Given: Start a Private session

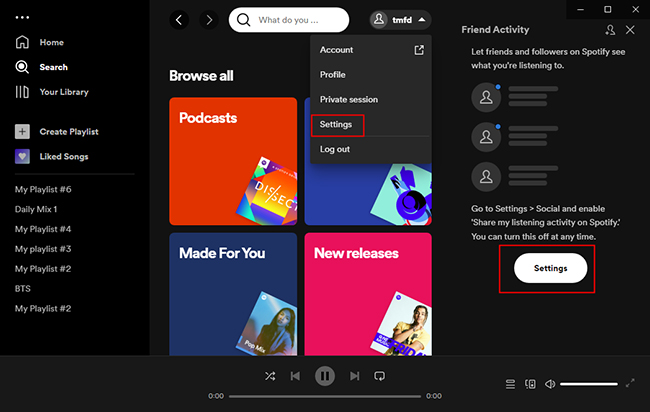Looking at the screenshot, I should tap(371, 99).
